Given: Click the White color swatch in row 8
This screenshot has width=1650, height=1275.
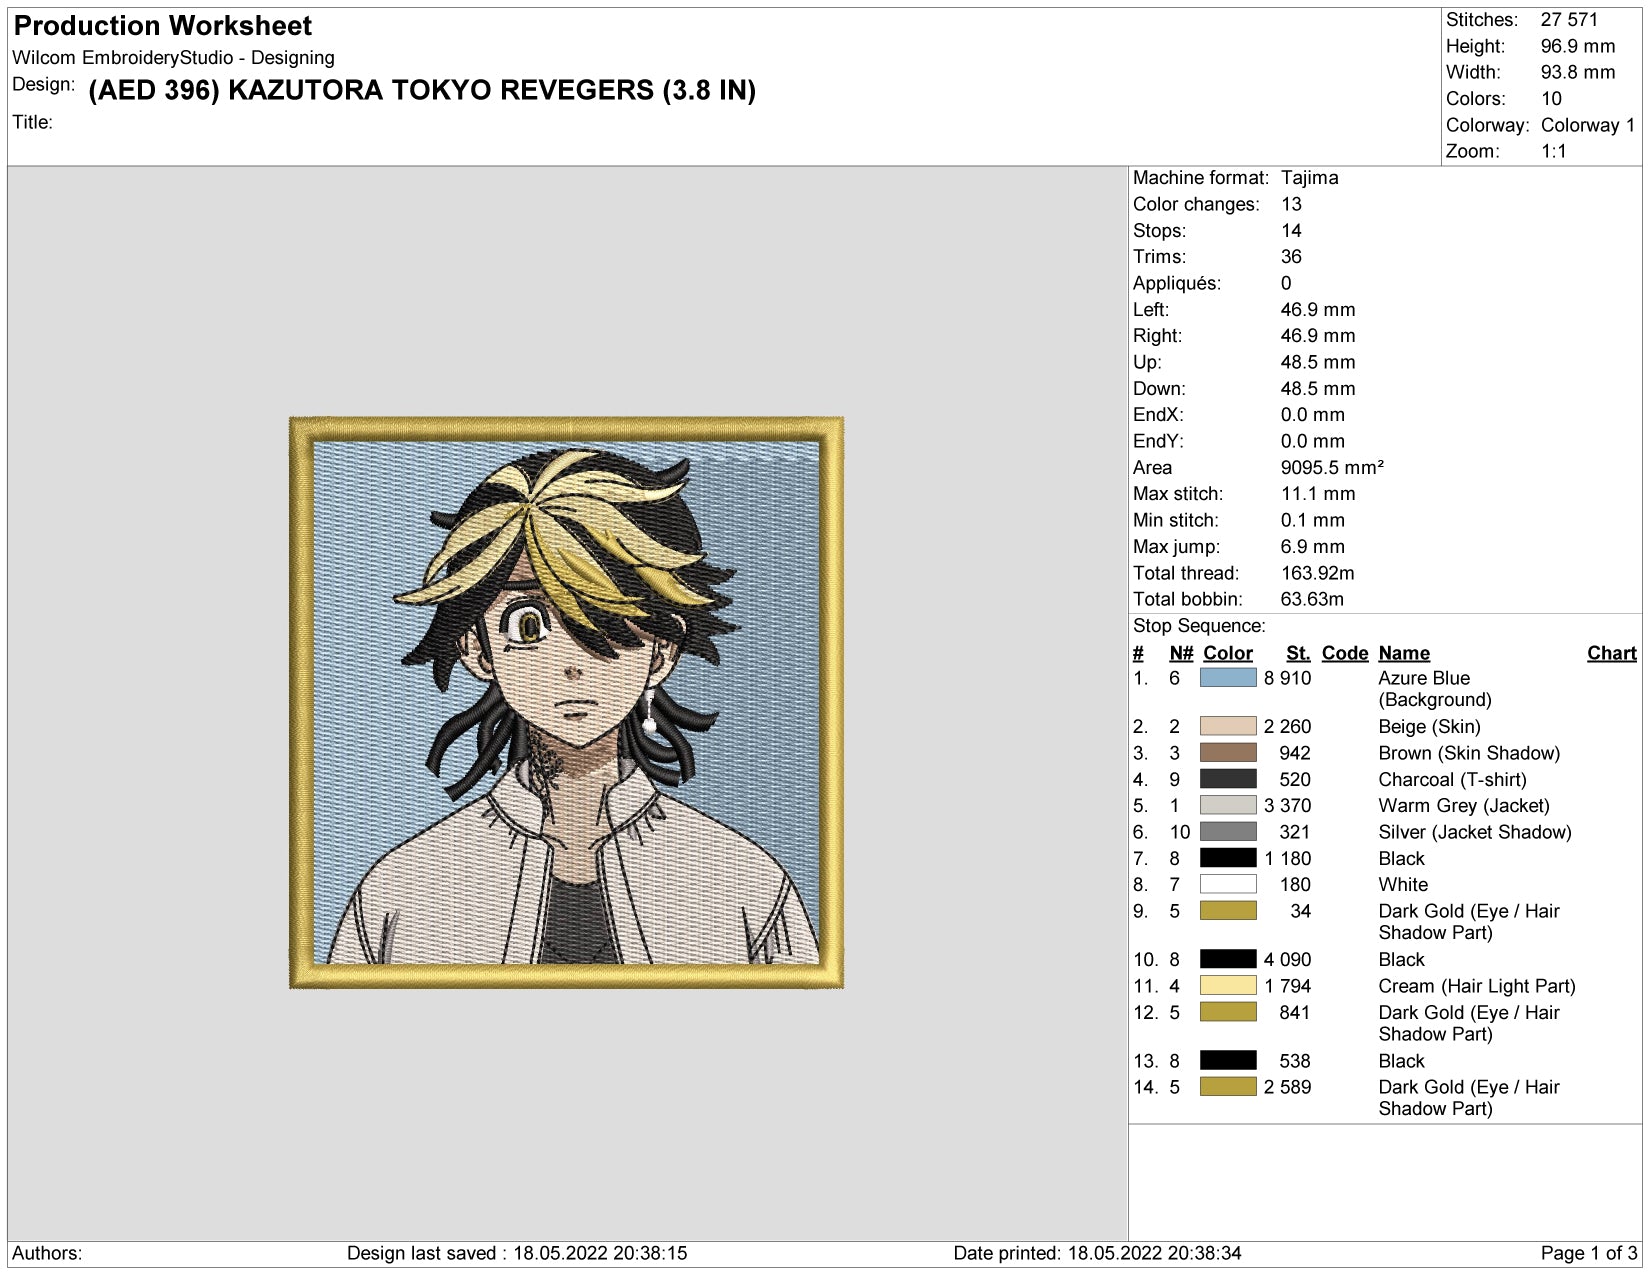Looking at the screenshot, I should click(1228, 885).
